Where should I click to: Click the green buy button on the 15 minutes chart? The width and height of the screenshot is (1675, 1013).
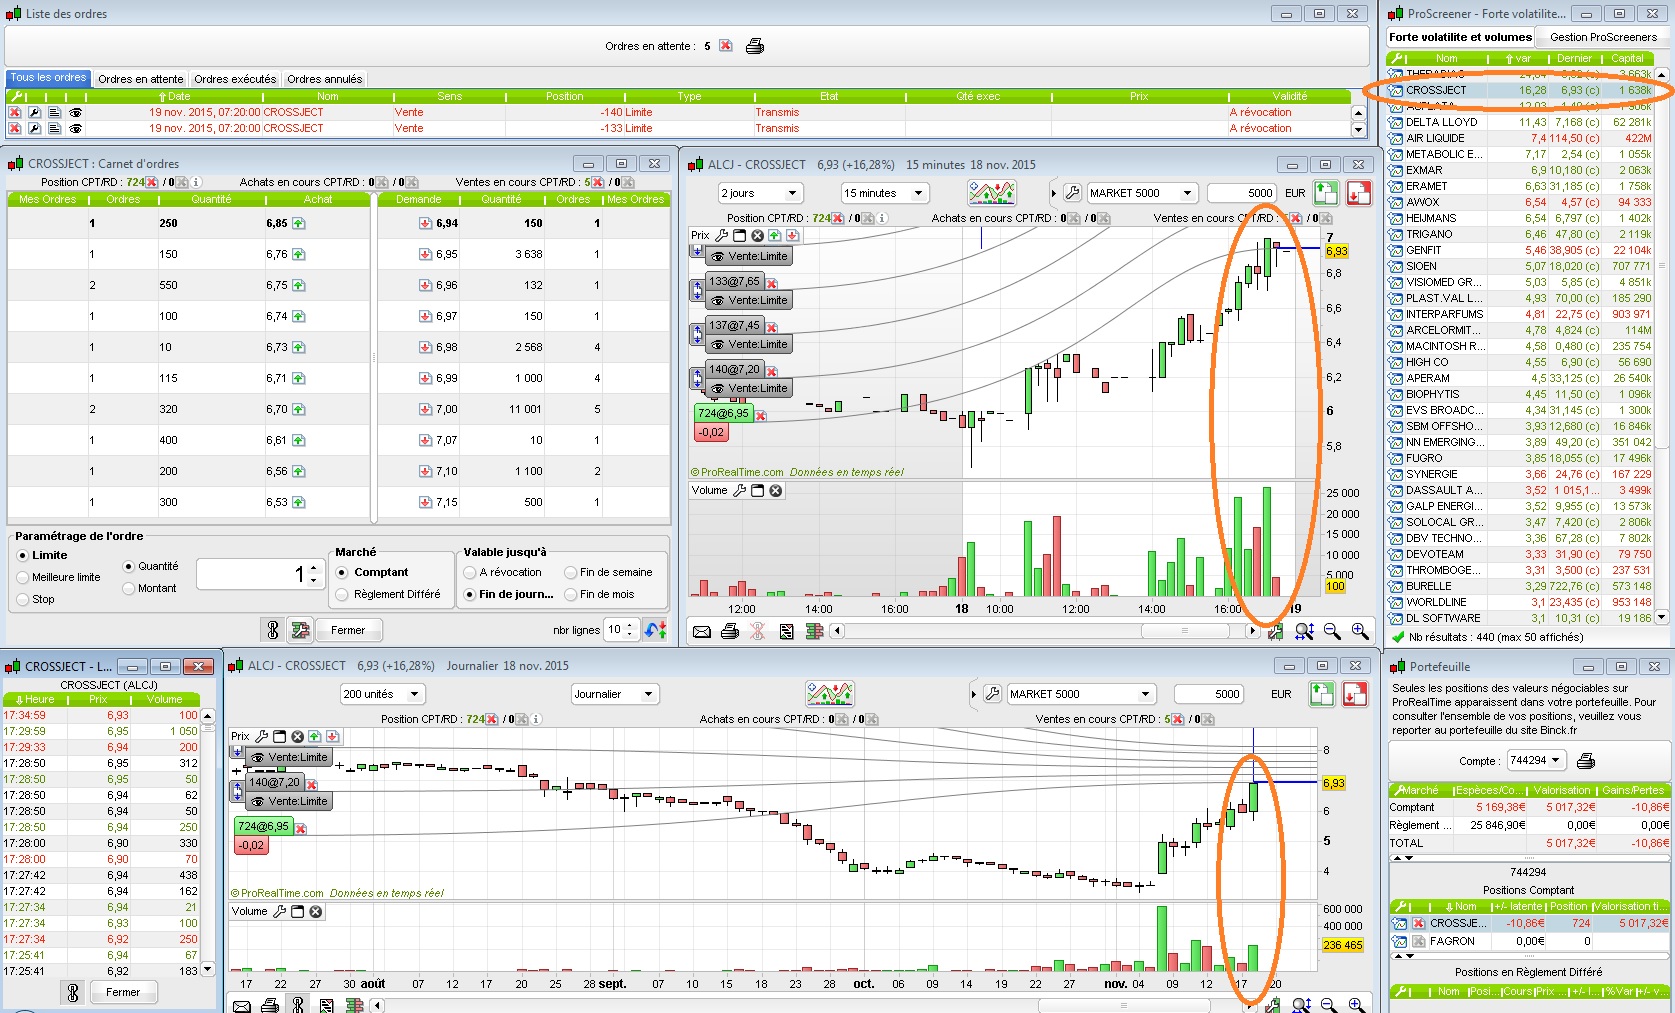pos(1326,193)
